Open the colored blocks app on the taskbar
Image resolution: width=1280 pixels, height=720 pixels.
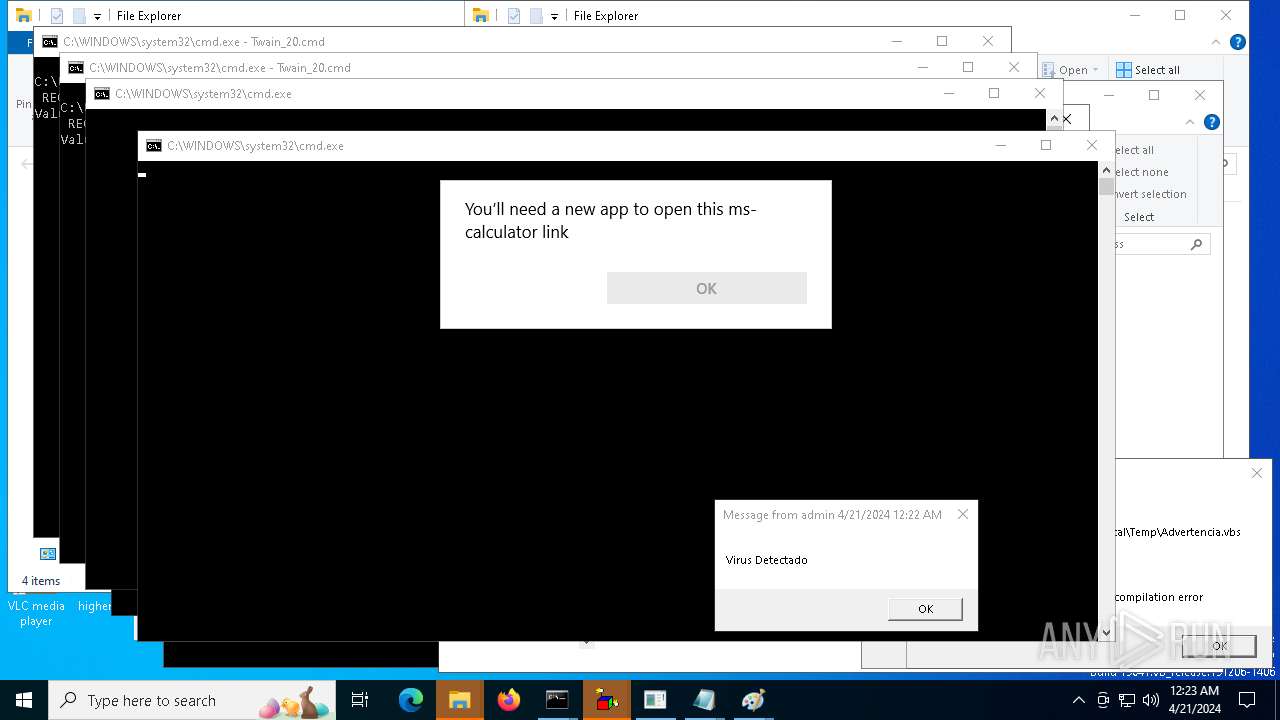pyautogui.click(x=606, y=700)
